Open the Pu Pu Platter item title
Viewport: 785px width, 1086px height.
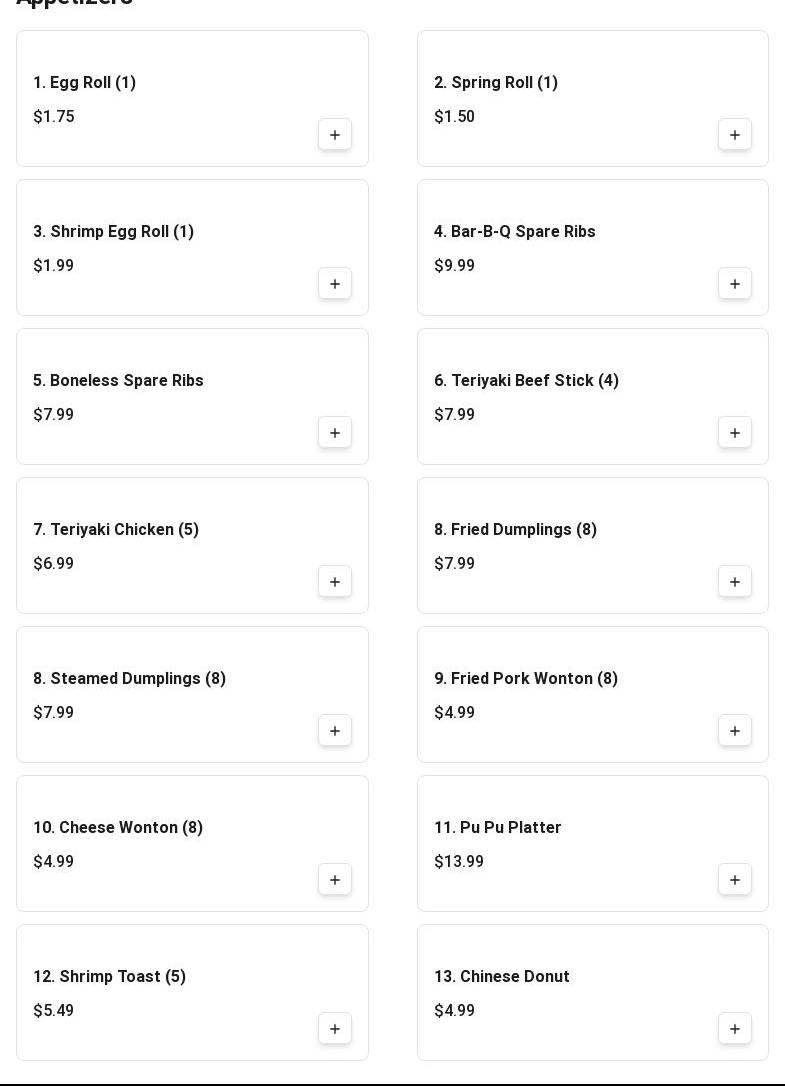[497, 828]
